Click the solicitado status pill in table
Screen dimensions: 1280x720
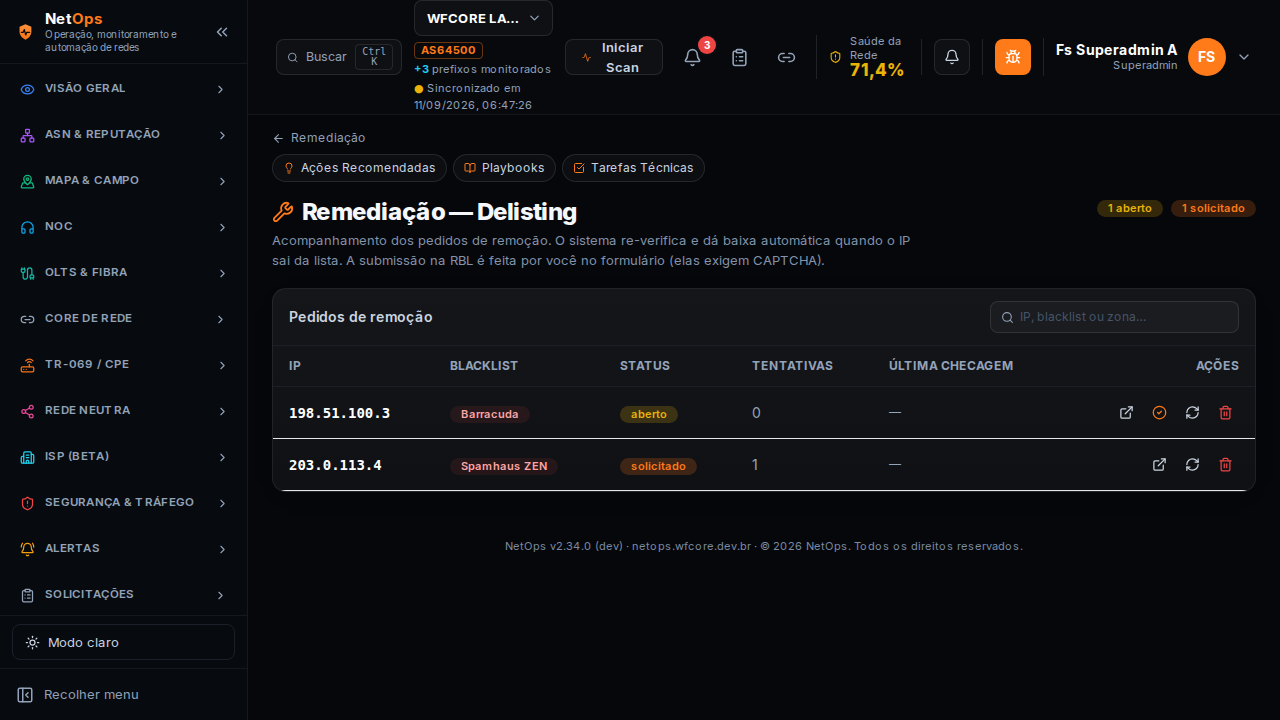[658, 466]
